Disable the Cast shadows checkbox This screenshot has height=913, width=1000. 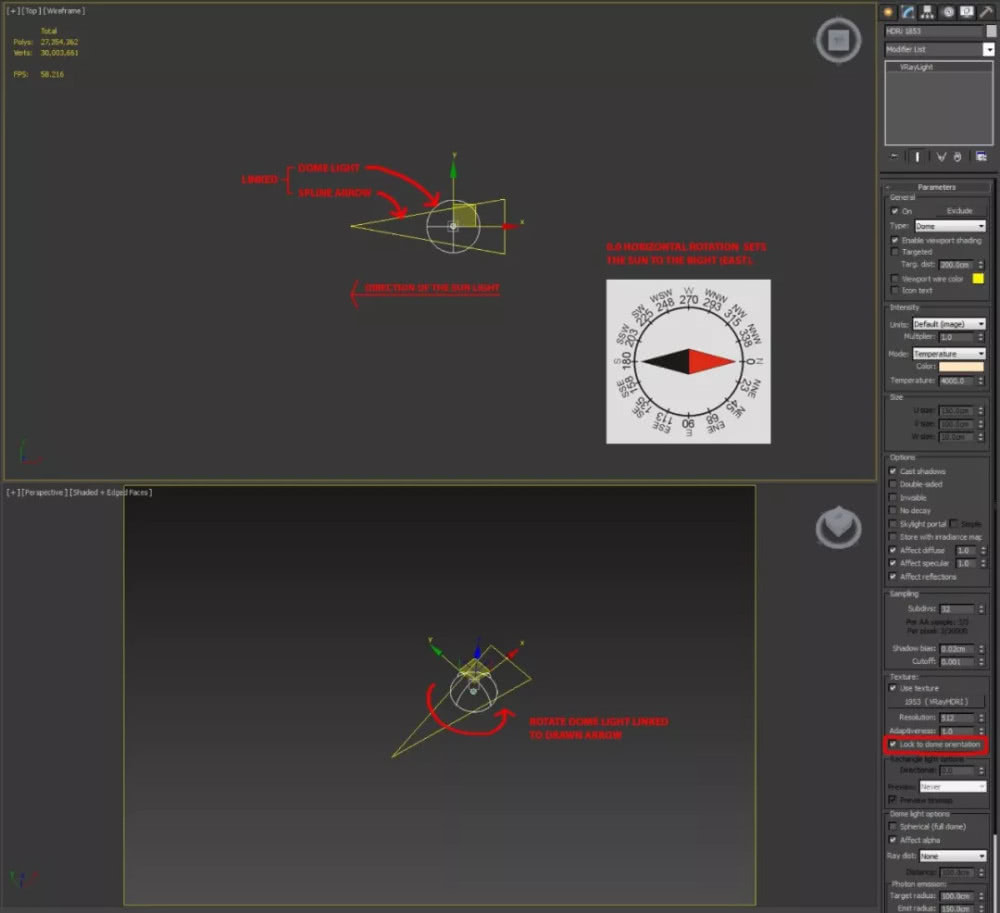tap(894, 471)
